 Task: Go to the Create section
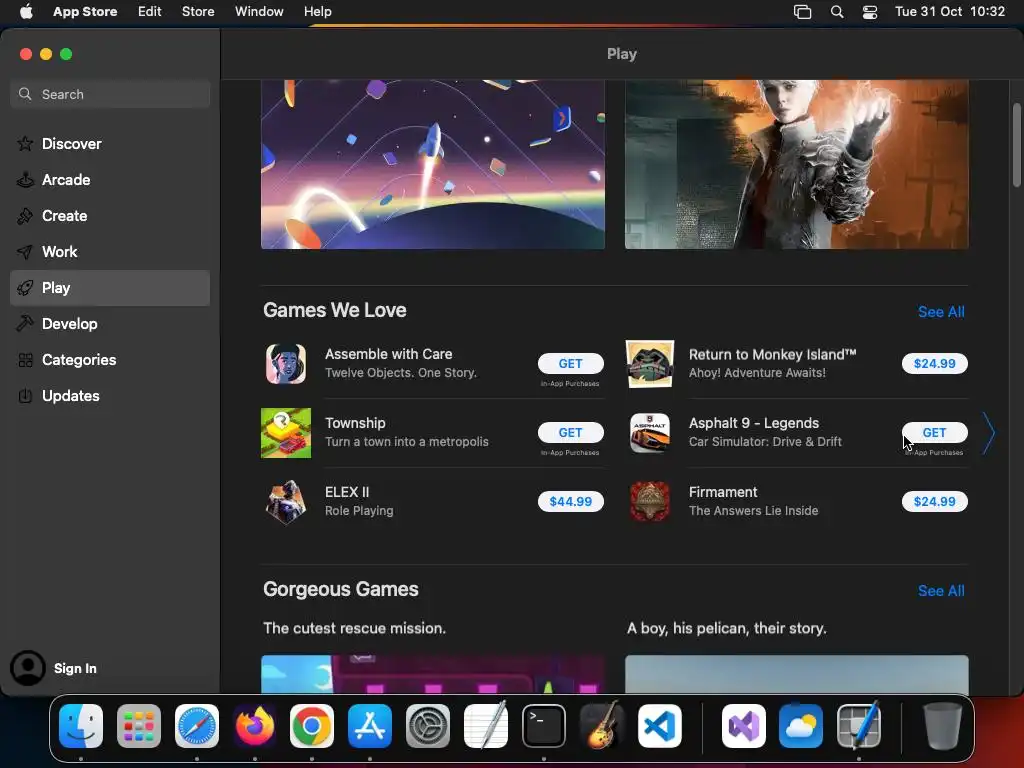[x=110, y=216]
